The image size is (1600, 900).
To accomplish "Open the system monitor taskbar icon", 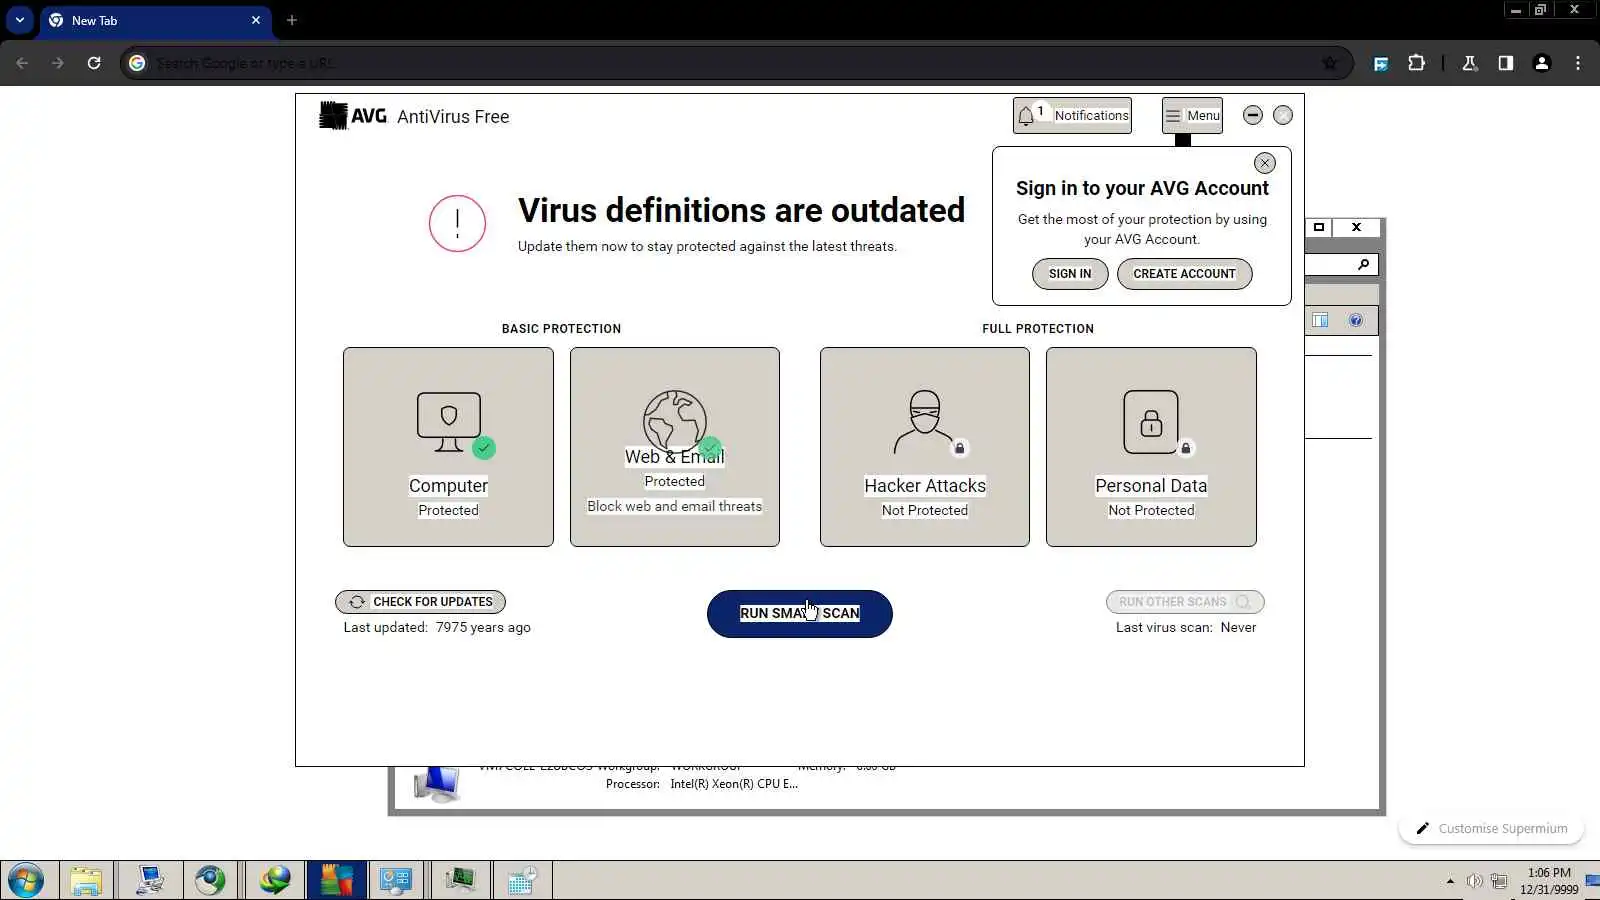I will click(x=460, y=881).
